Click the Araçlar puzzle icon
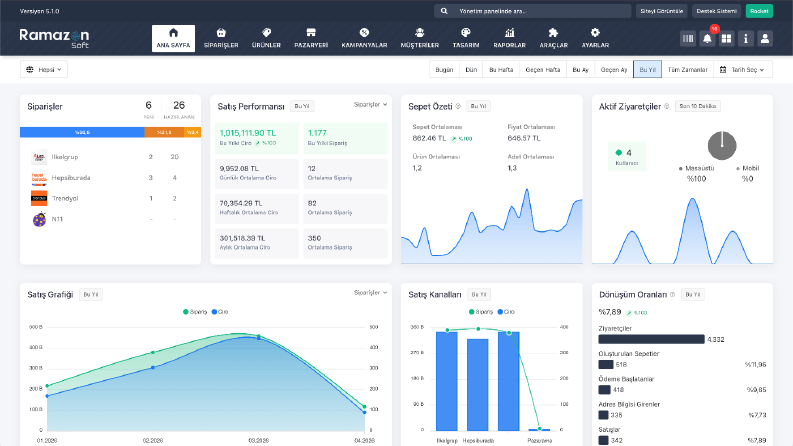The image size is (793, 446). 553,33
